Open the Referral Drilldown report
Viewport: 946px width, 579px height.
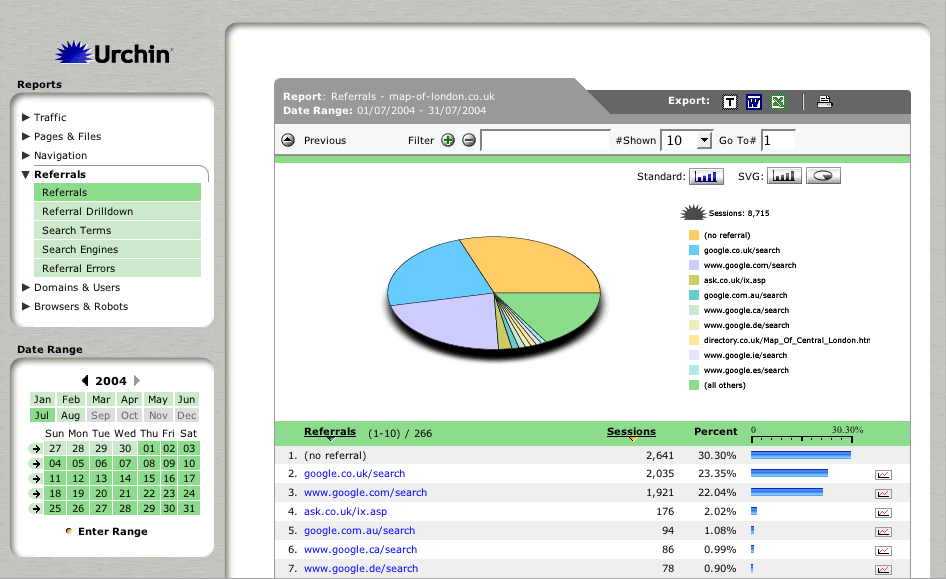118,211
